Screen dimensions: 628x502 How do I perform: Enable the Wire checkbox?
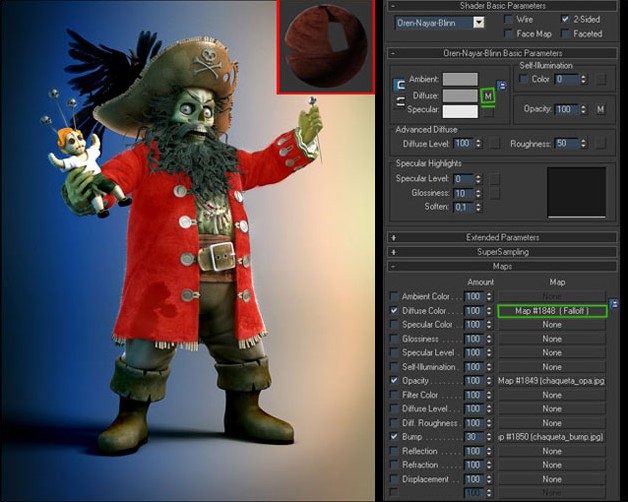[510, 19]
